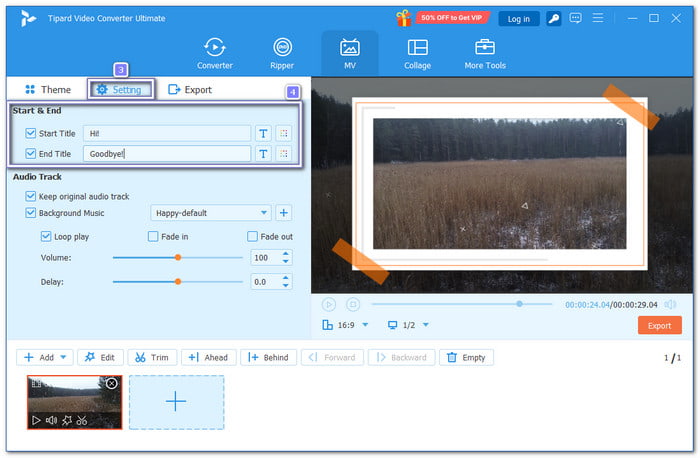Click the key register icon in title bar

(x=552, y=18)
